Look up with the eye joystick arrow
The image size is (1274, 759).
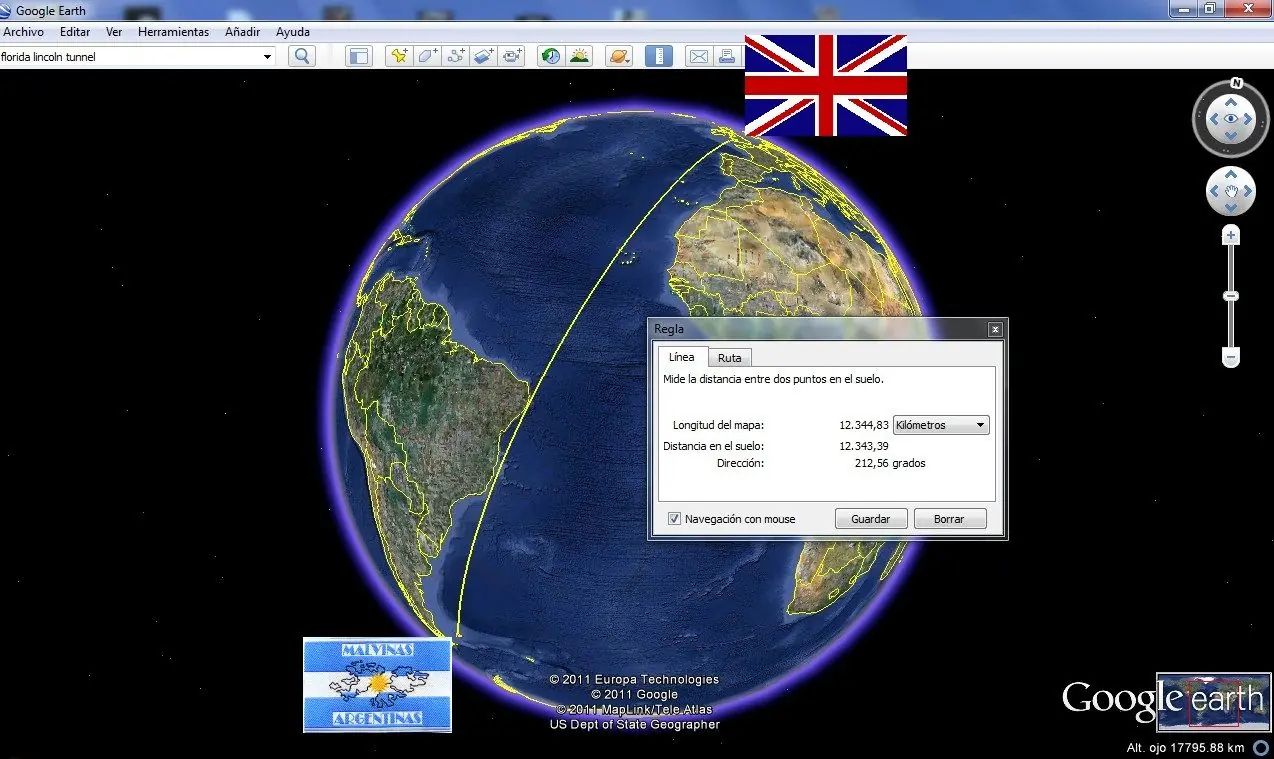(1231, 102)
